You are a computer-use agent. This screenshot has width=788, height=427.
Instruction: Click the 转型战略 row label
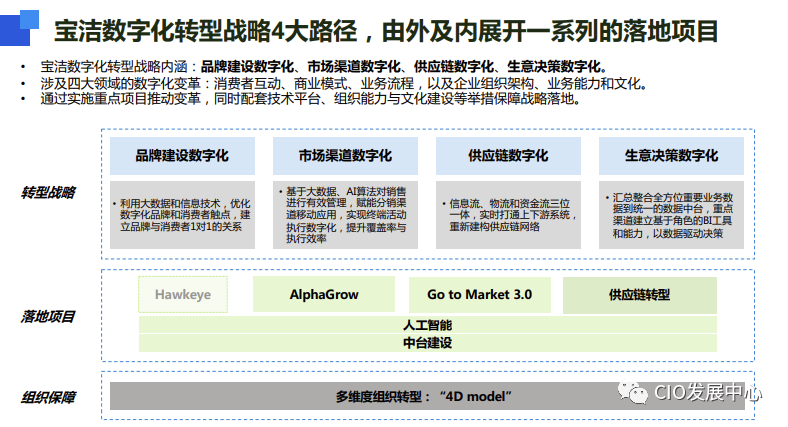pyautogui.click(x=48, y=192)
